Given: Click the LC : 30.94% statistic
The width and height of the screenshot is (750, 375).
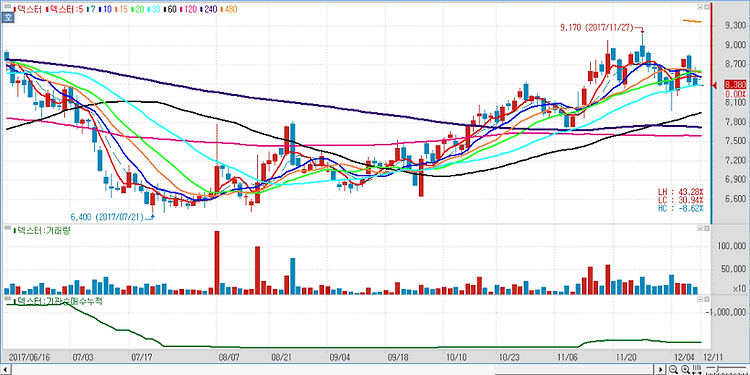Looking at the screenshot, I should [680, 200].
